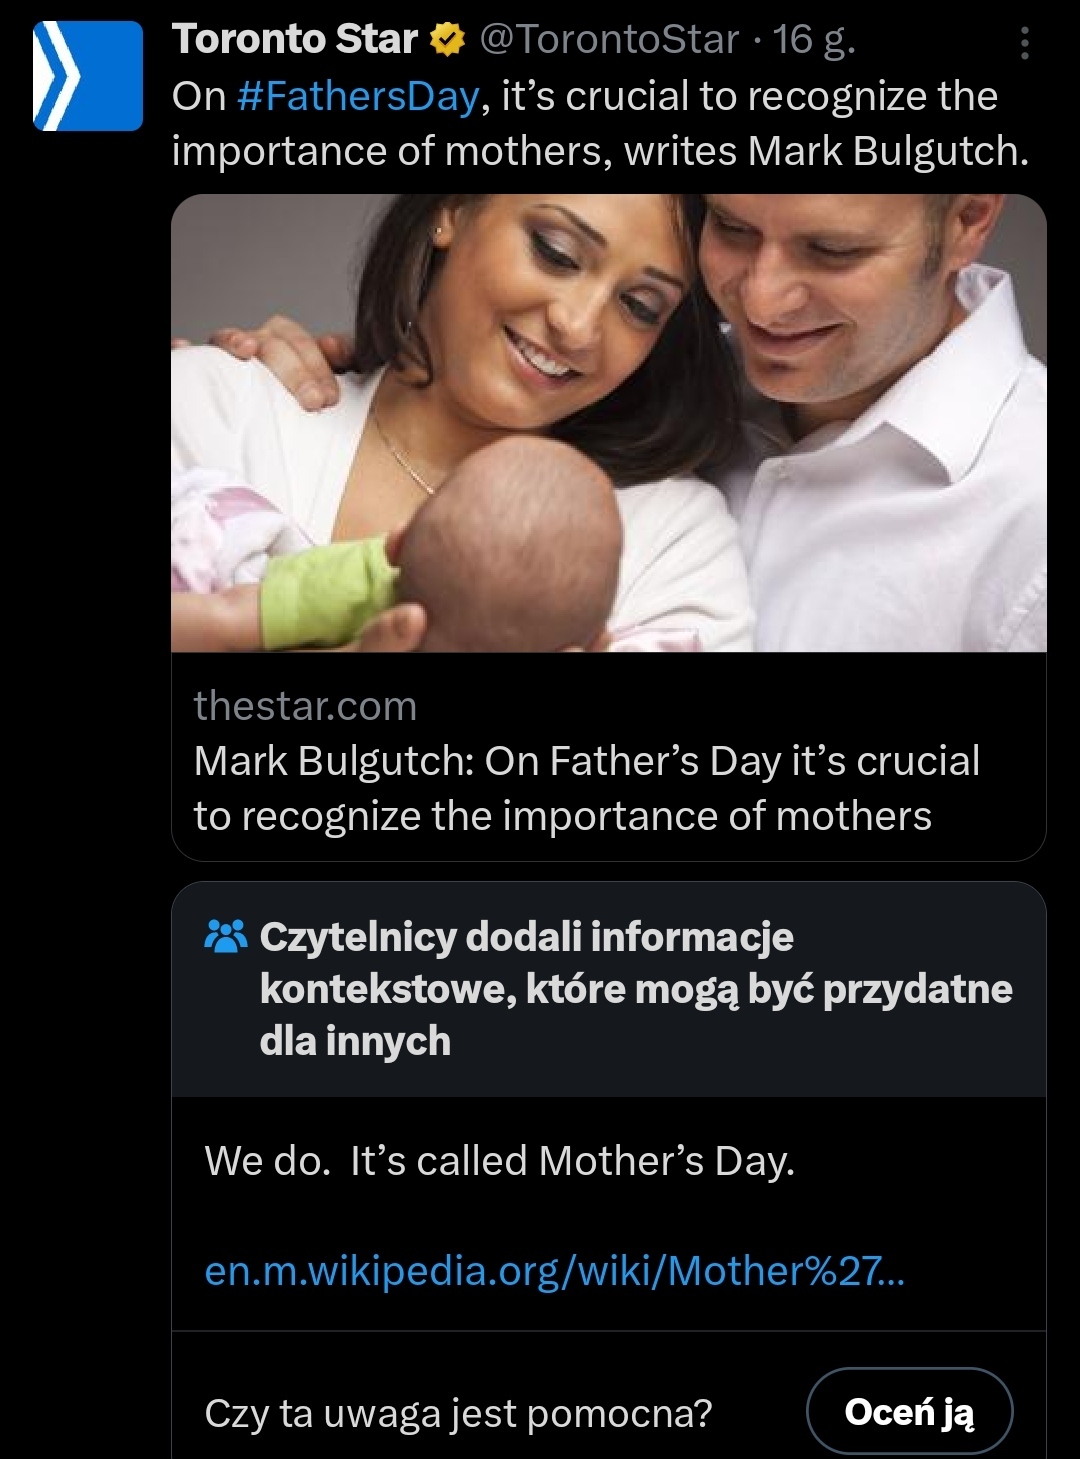1080x1459 pixels.
Task: Click 'Czy ta uwaga jest pomocna?' prompt
Action: [458, 1413]
